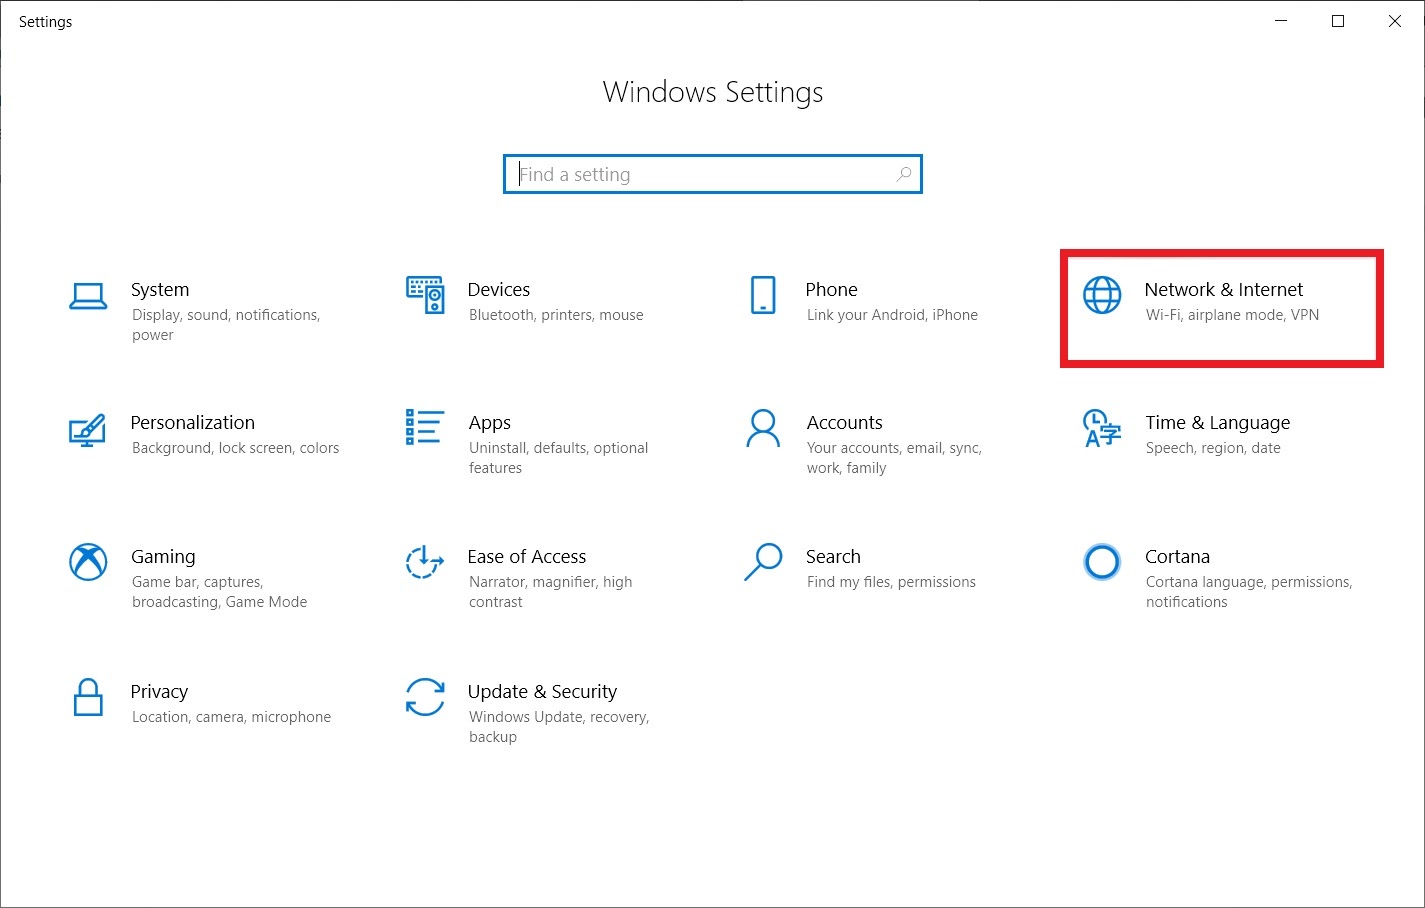Open the Devices keyboard and speaker icon
The image size is (1425, 908).
(x=425, y=295)
